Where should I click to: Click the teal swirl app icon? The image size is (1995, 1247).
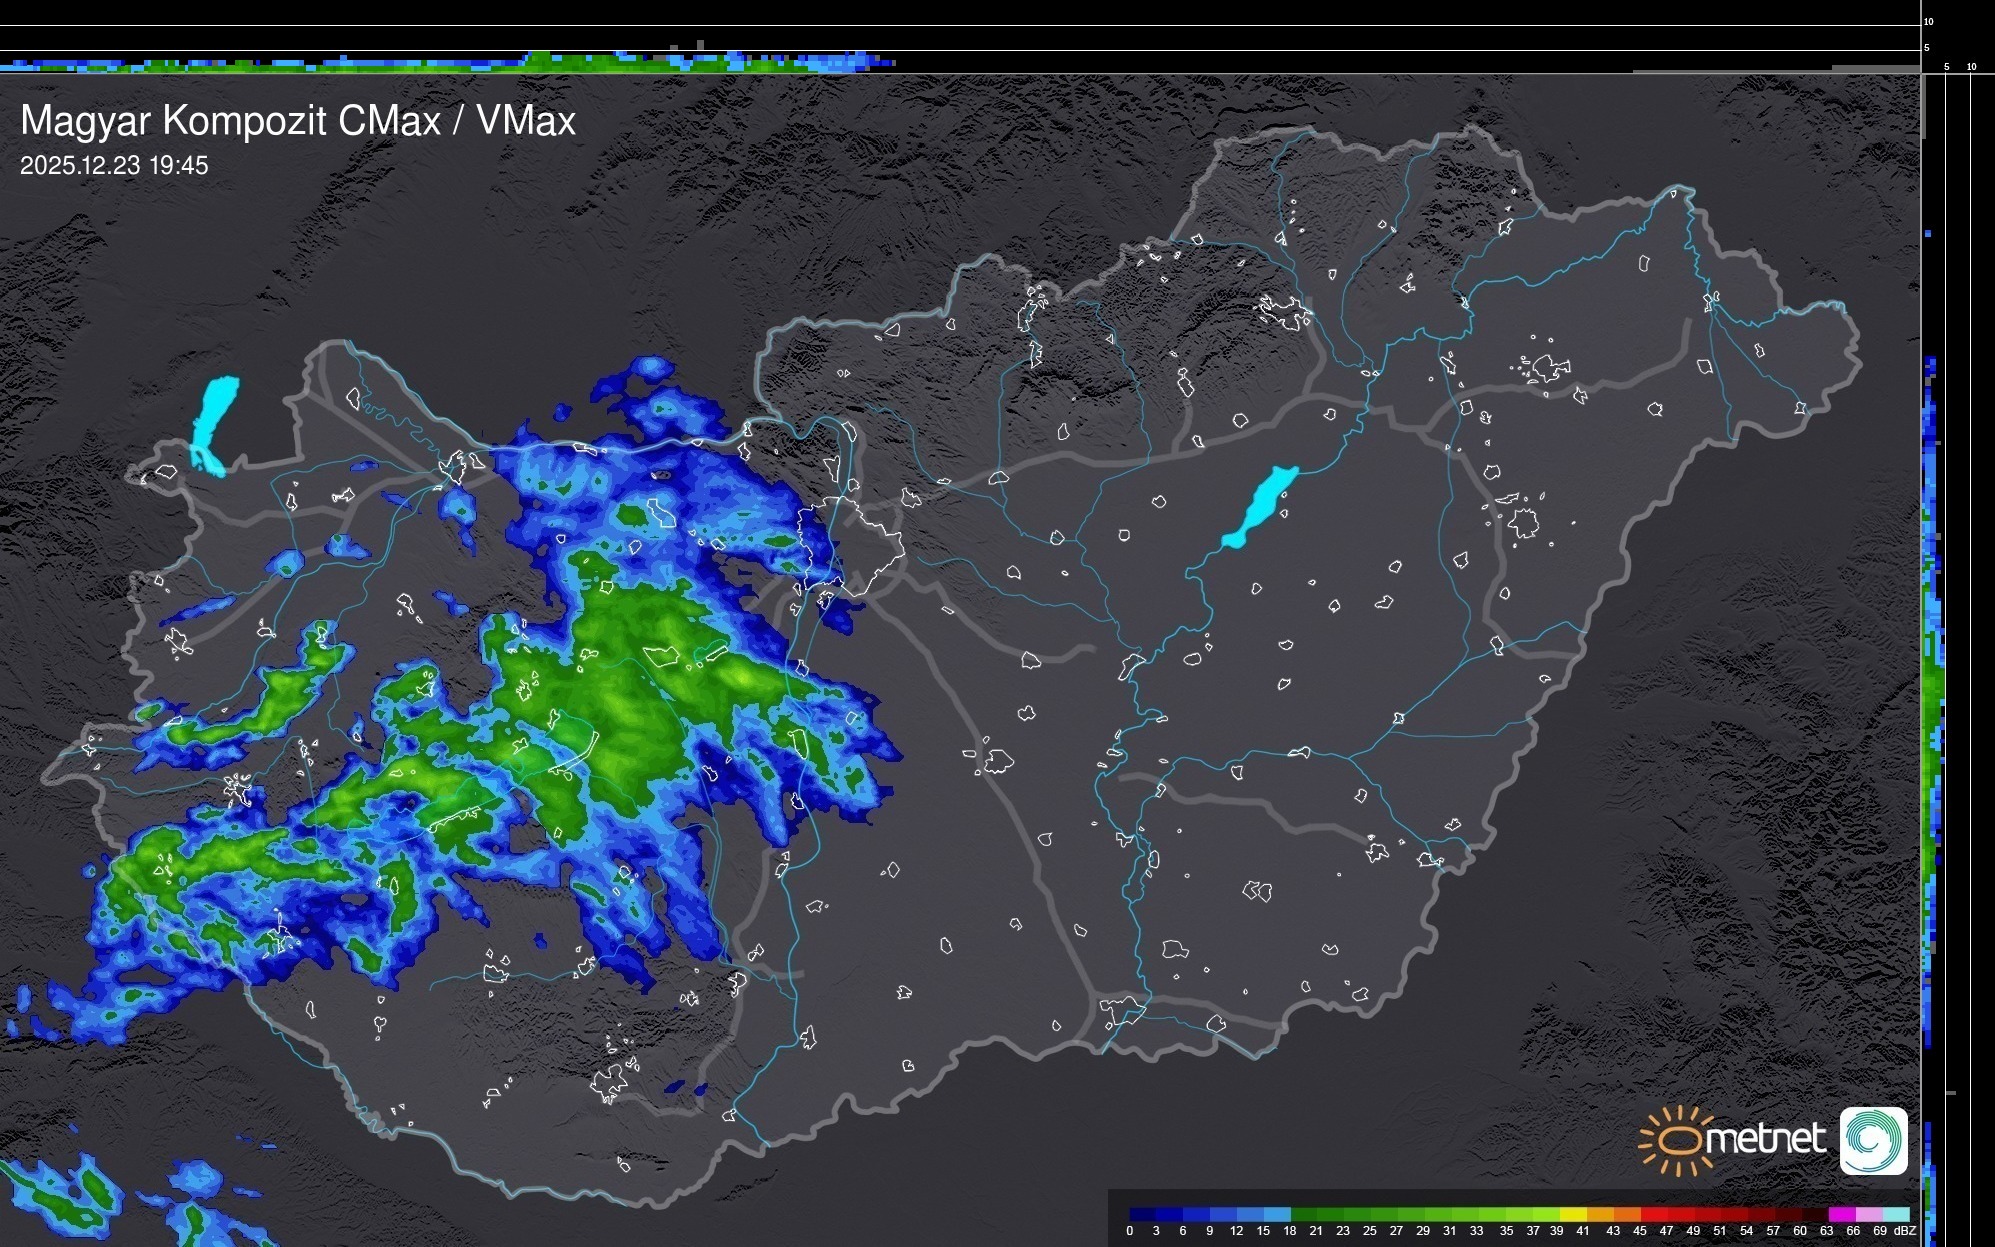coord(1873,1140)
